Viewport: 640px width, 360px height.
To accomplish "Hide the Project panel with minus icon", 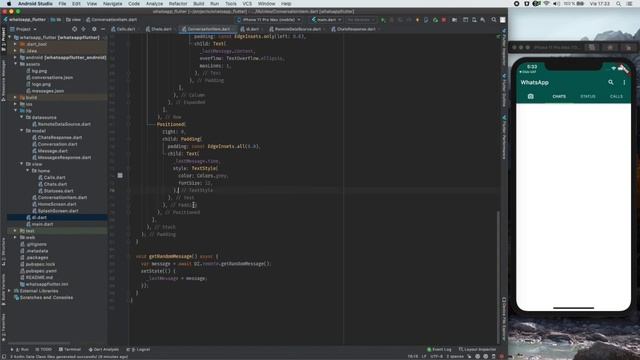I will [103, 29].
